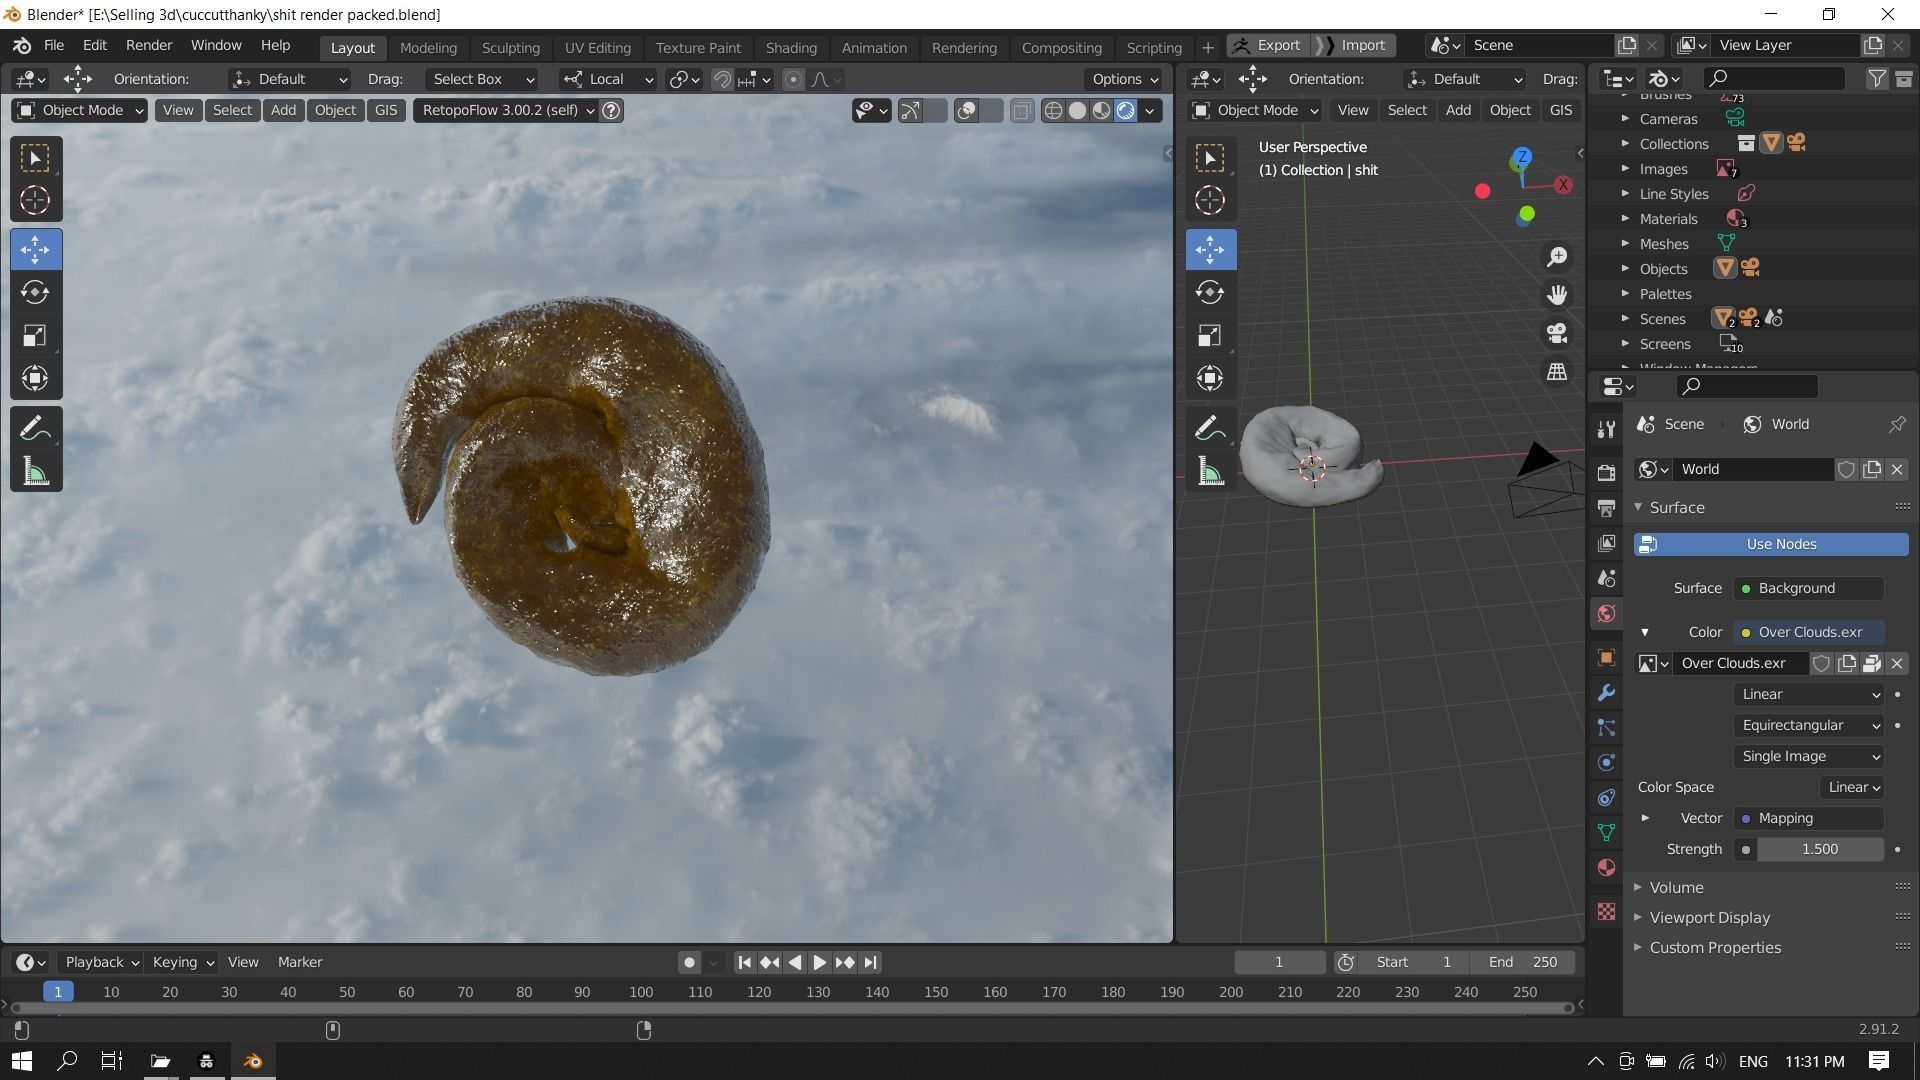This screenshot has height=1080, width=1920.
Task: Toggle proportional editing in left header
Action: click(x=793, y=79)
